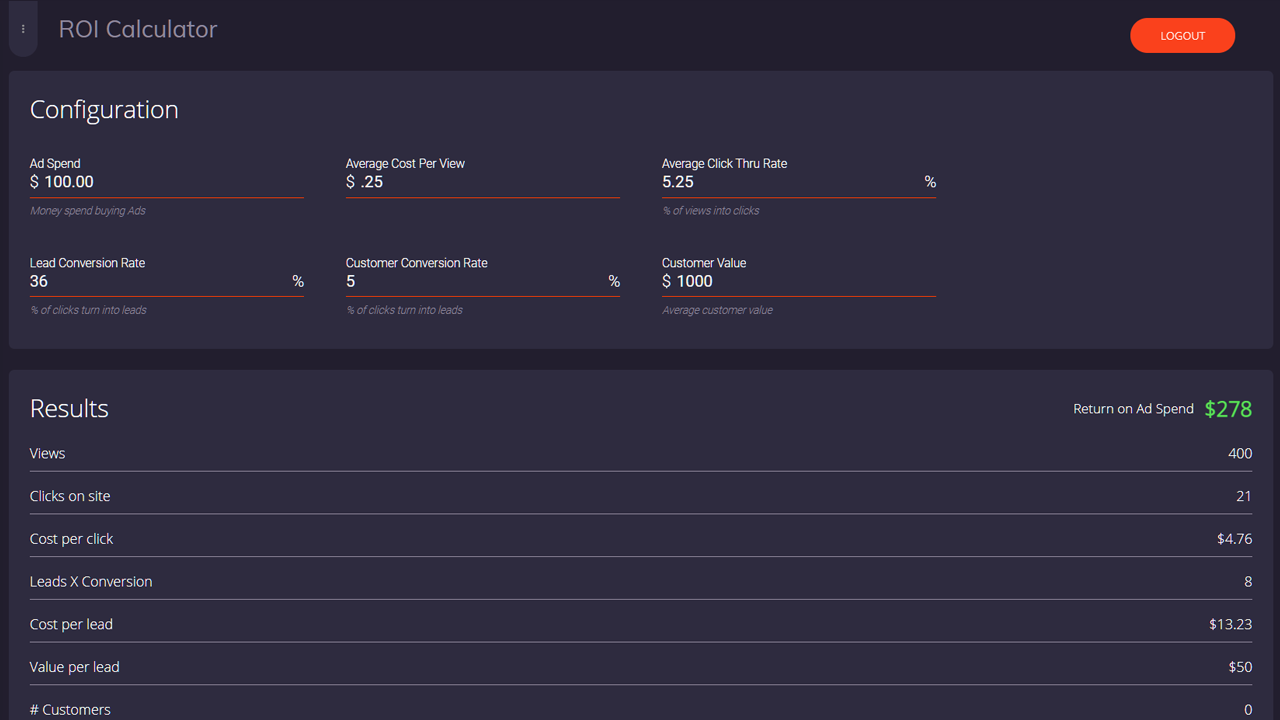Click the ROI Calculator page title
Screen dimensions: 1280x720
[138, 30]
